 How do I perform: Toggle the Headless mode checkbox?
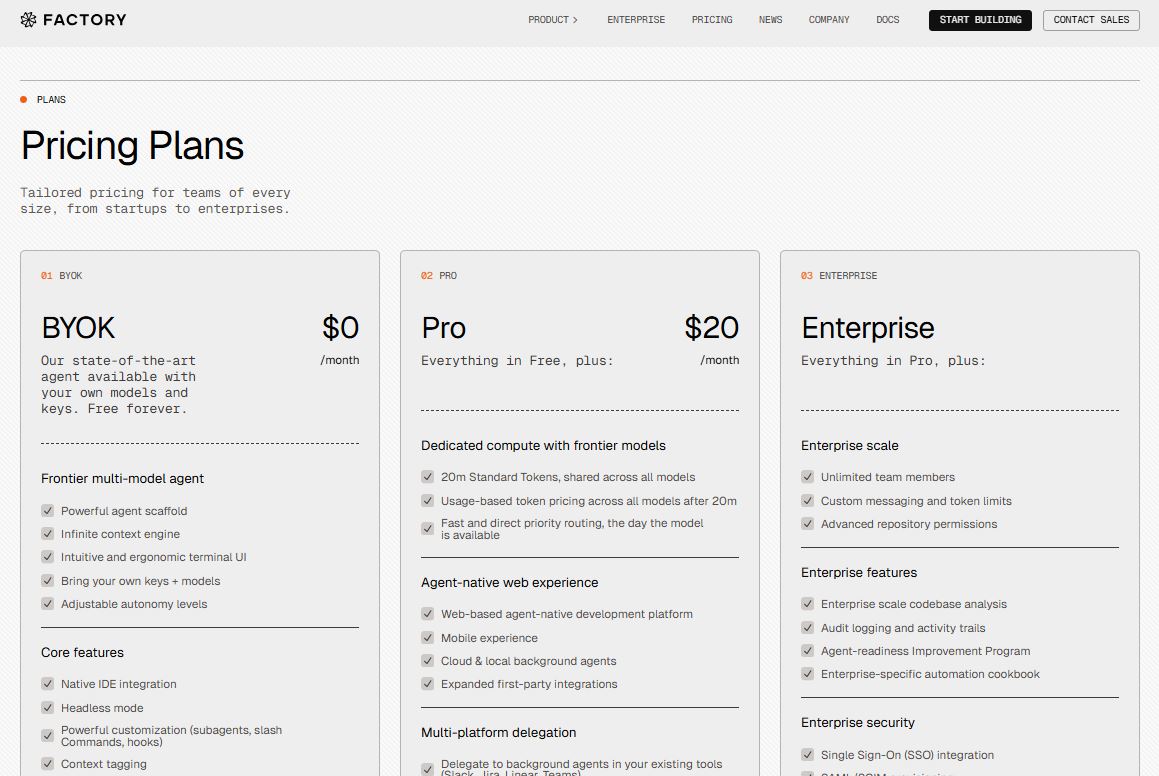[x=47, y=708]
